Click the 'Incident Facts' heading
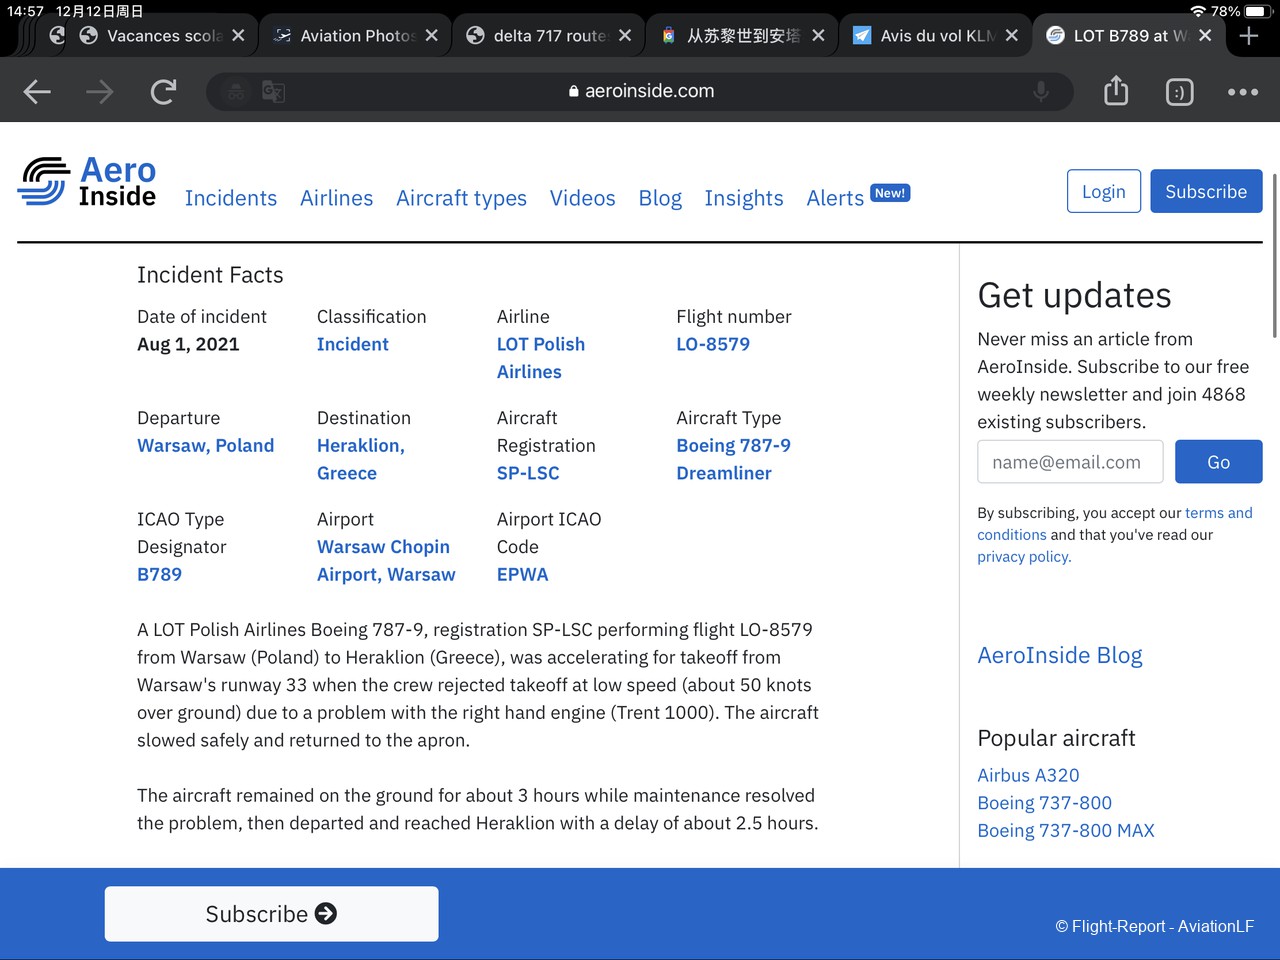 coord(210,275)
